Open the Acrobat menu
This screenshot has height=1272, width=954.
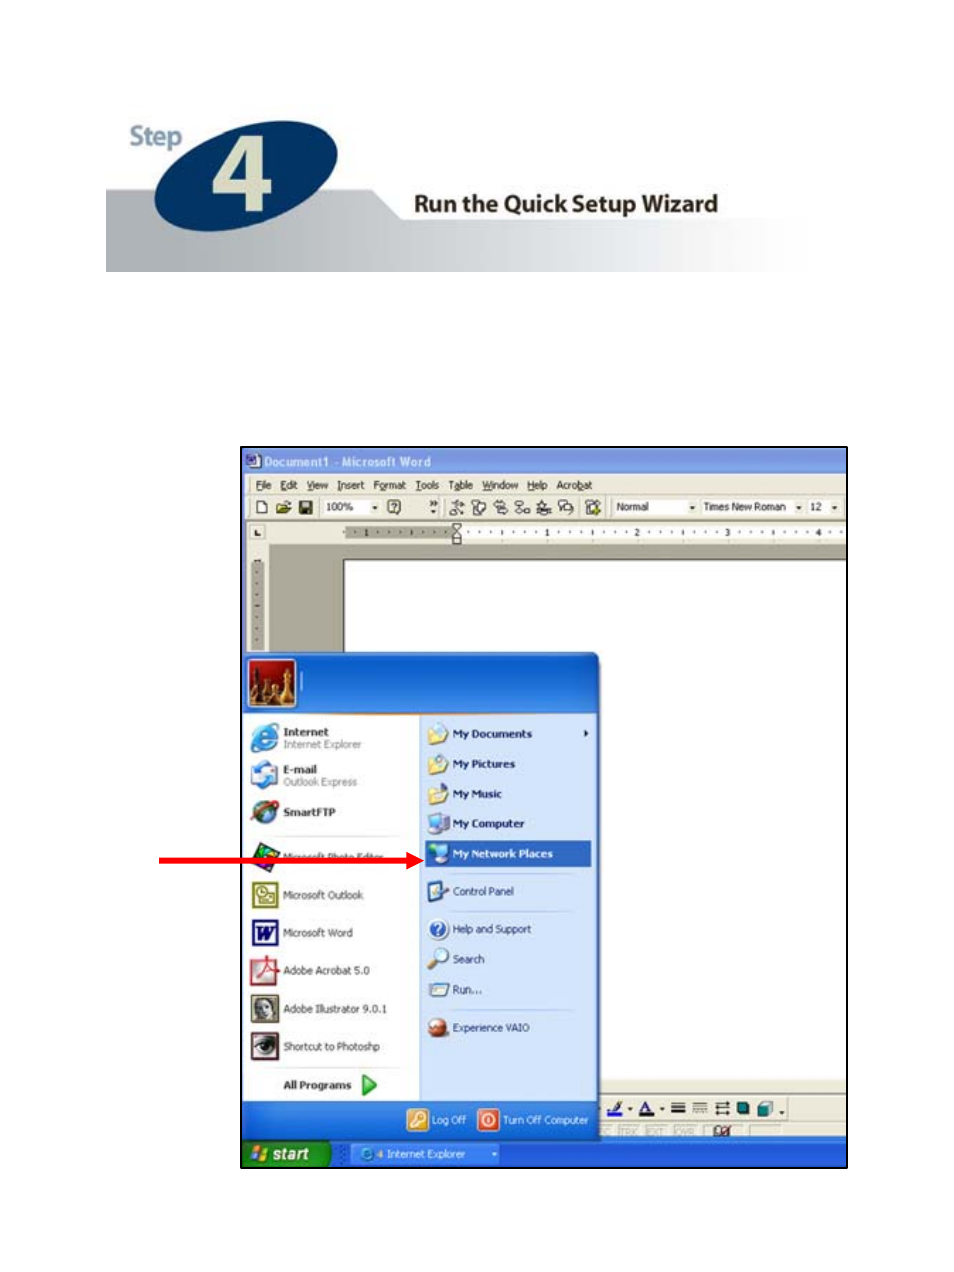[x=574, y=485]
